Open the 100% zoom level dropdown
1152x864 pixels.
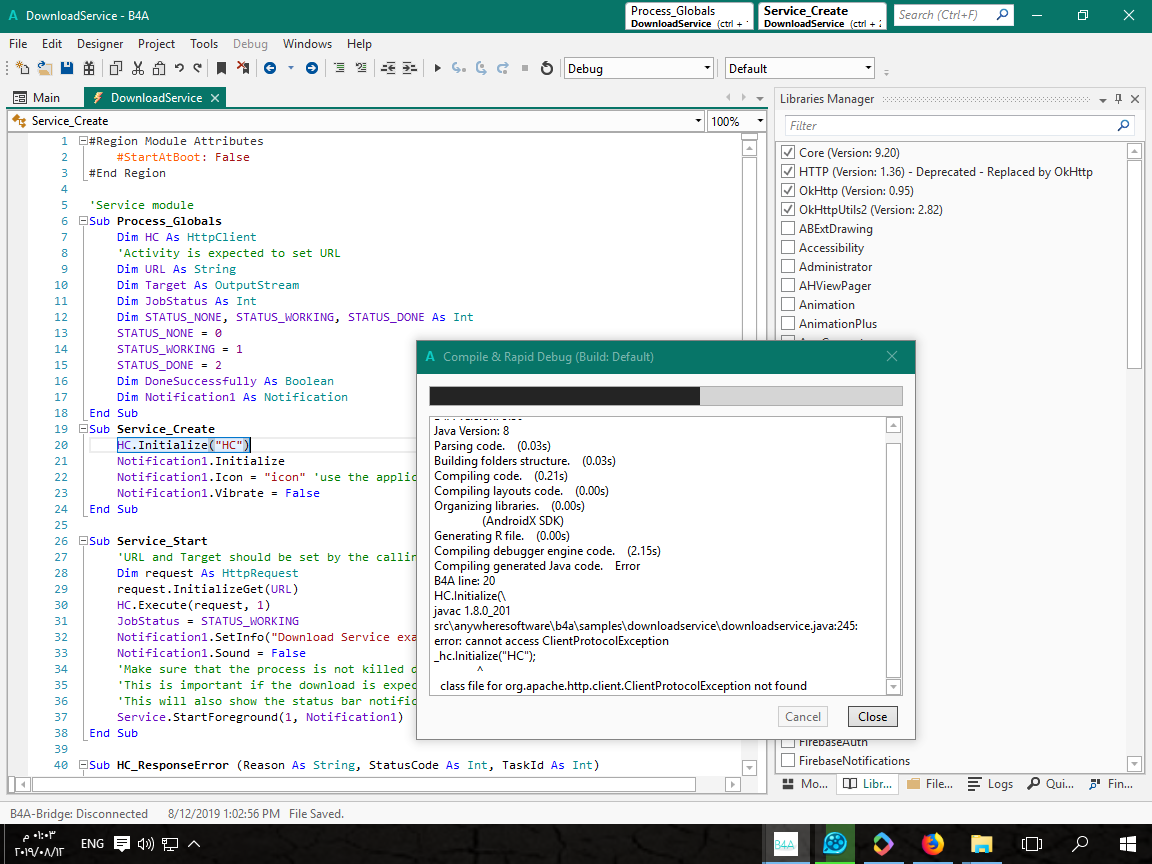click(x=737, y=121)
